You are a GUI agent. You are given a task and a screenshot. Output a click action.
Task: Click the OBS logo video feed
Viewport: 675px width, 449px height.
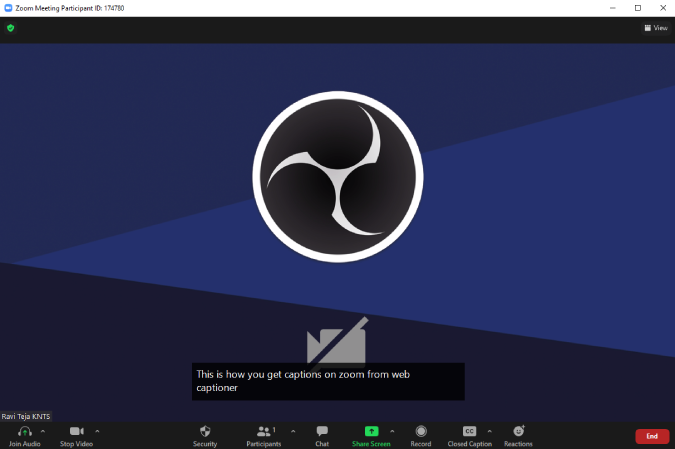pyautogui.click(x=338, y=177)
